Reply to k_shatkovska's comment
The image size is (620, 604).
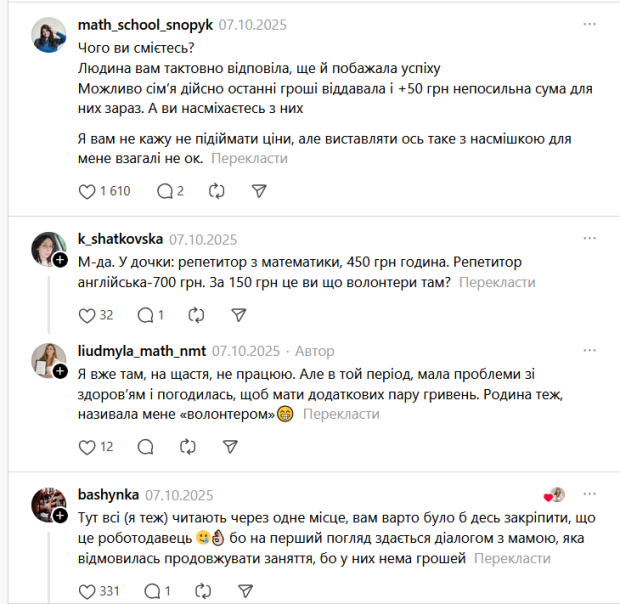pyautogui.click(x=145, y=315)
